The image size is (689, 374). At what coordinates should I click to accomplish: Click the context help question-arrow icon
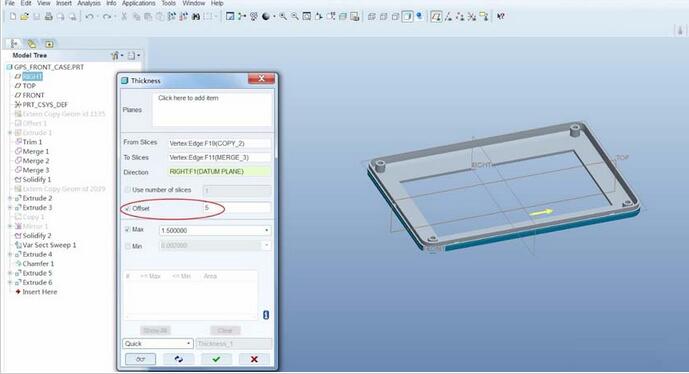[x=500, y=17]
